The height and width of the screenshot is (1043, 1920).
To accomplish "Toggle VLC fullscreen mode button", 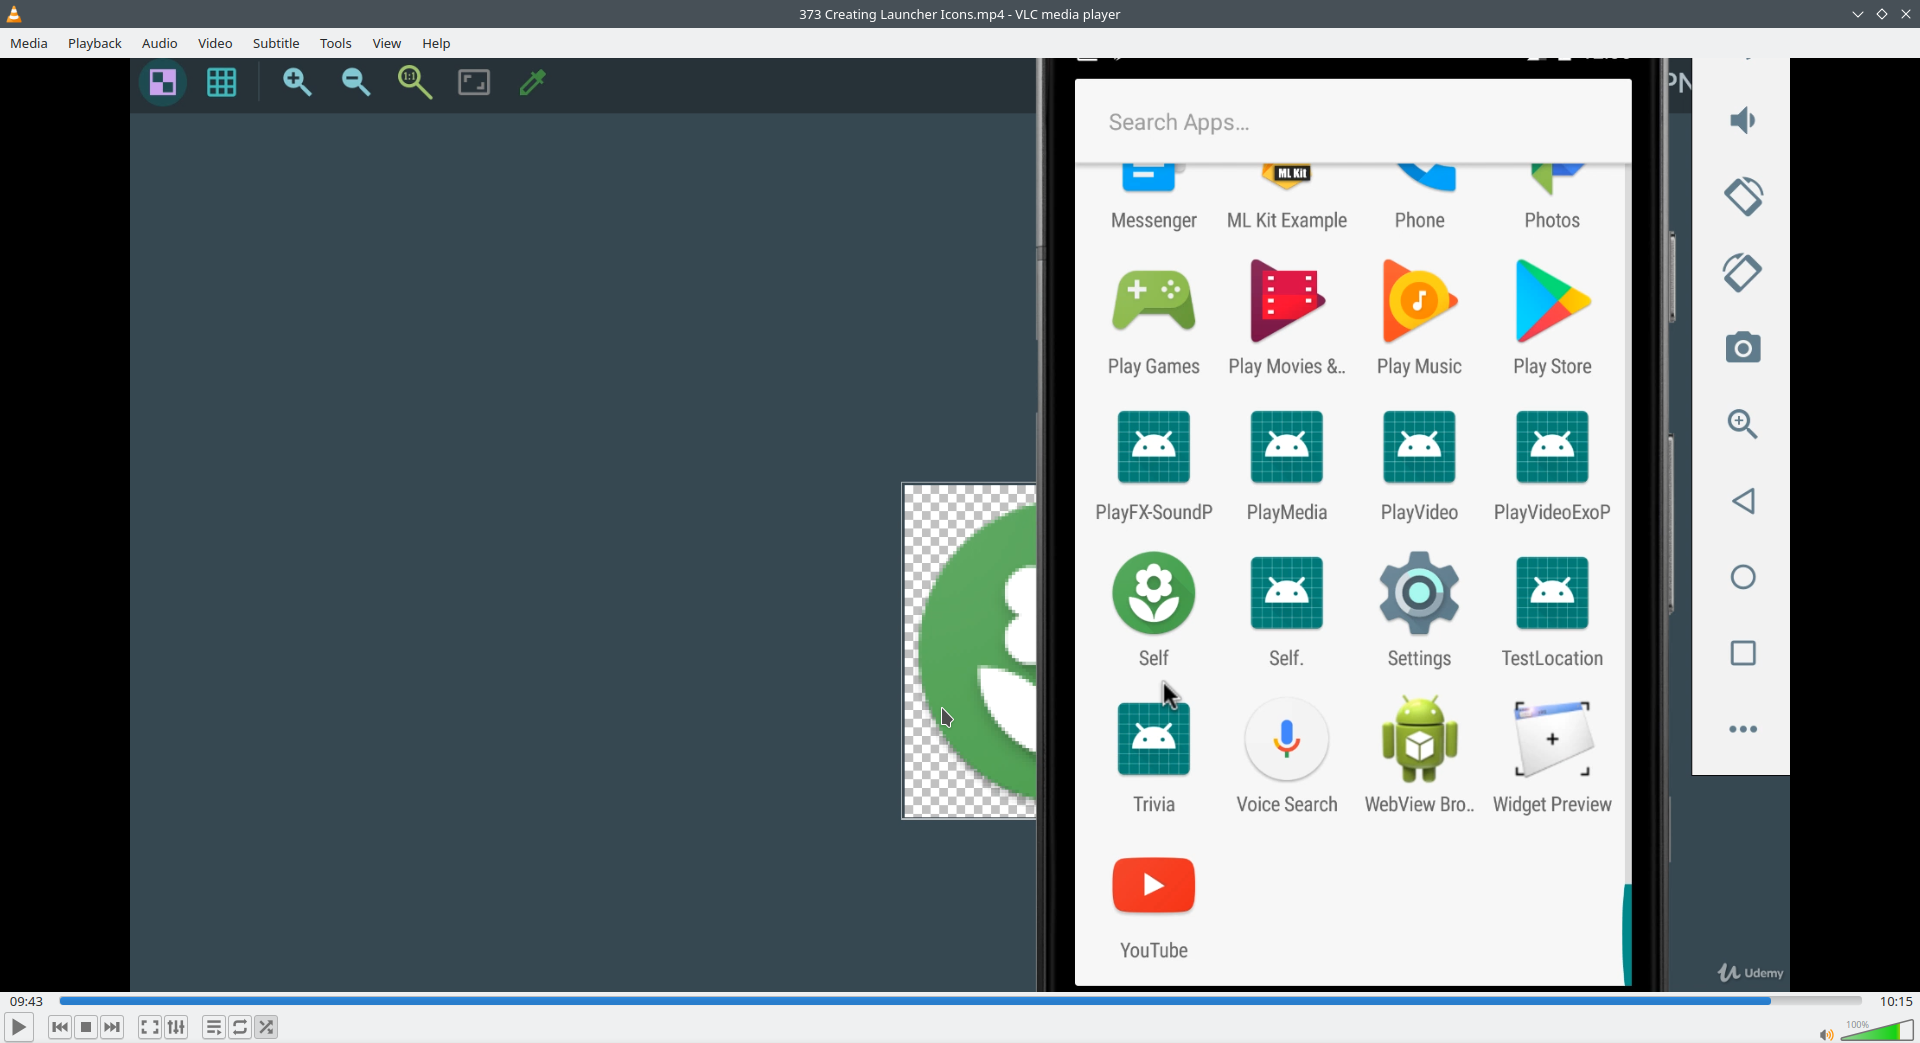I will (x=150, y=1027).
